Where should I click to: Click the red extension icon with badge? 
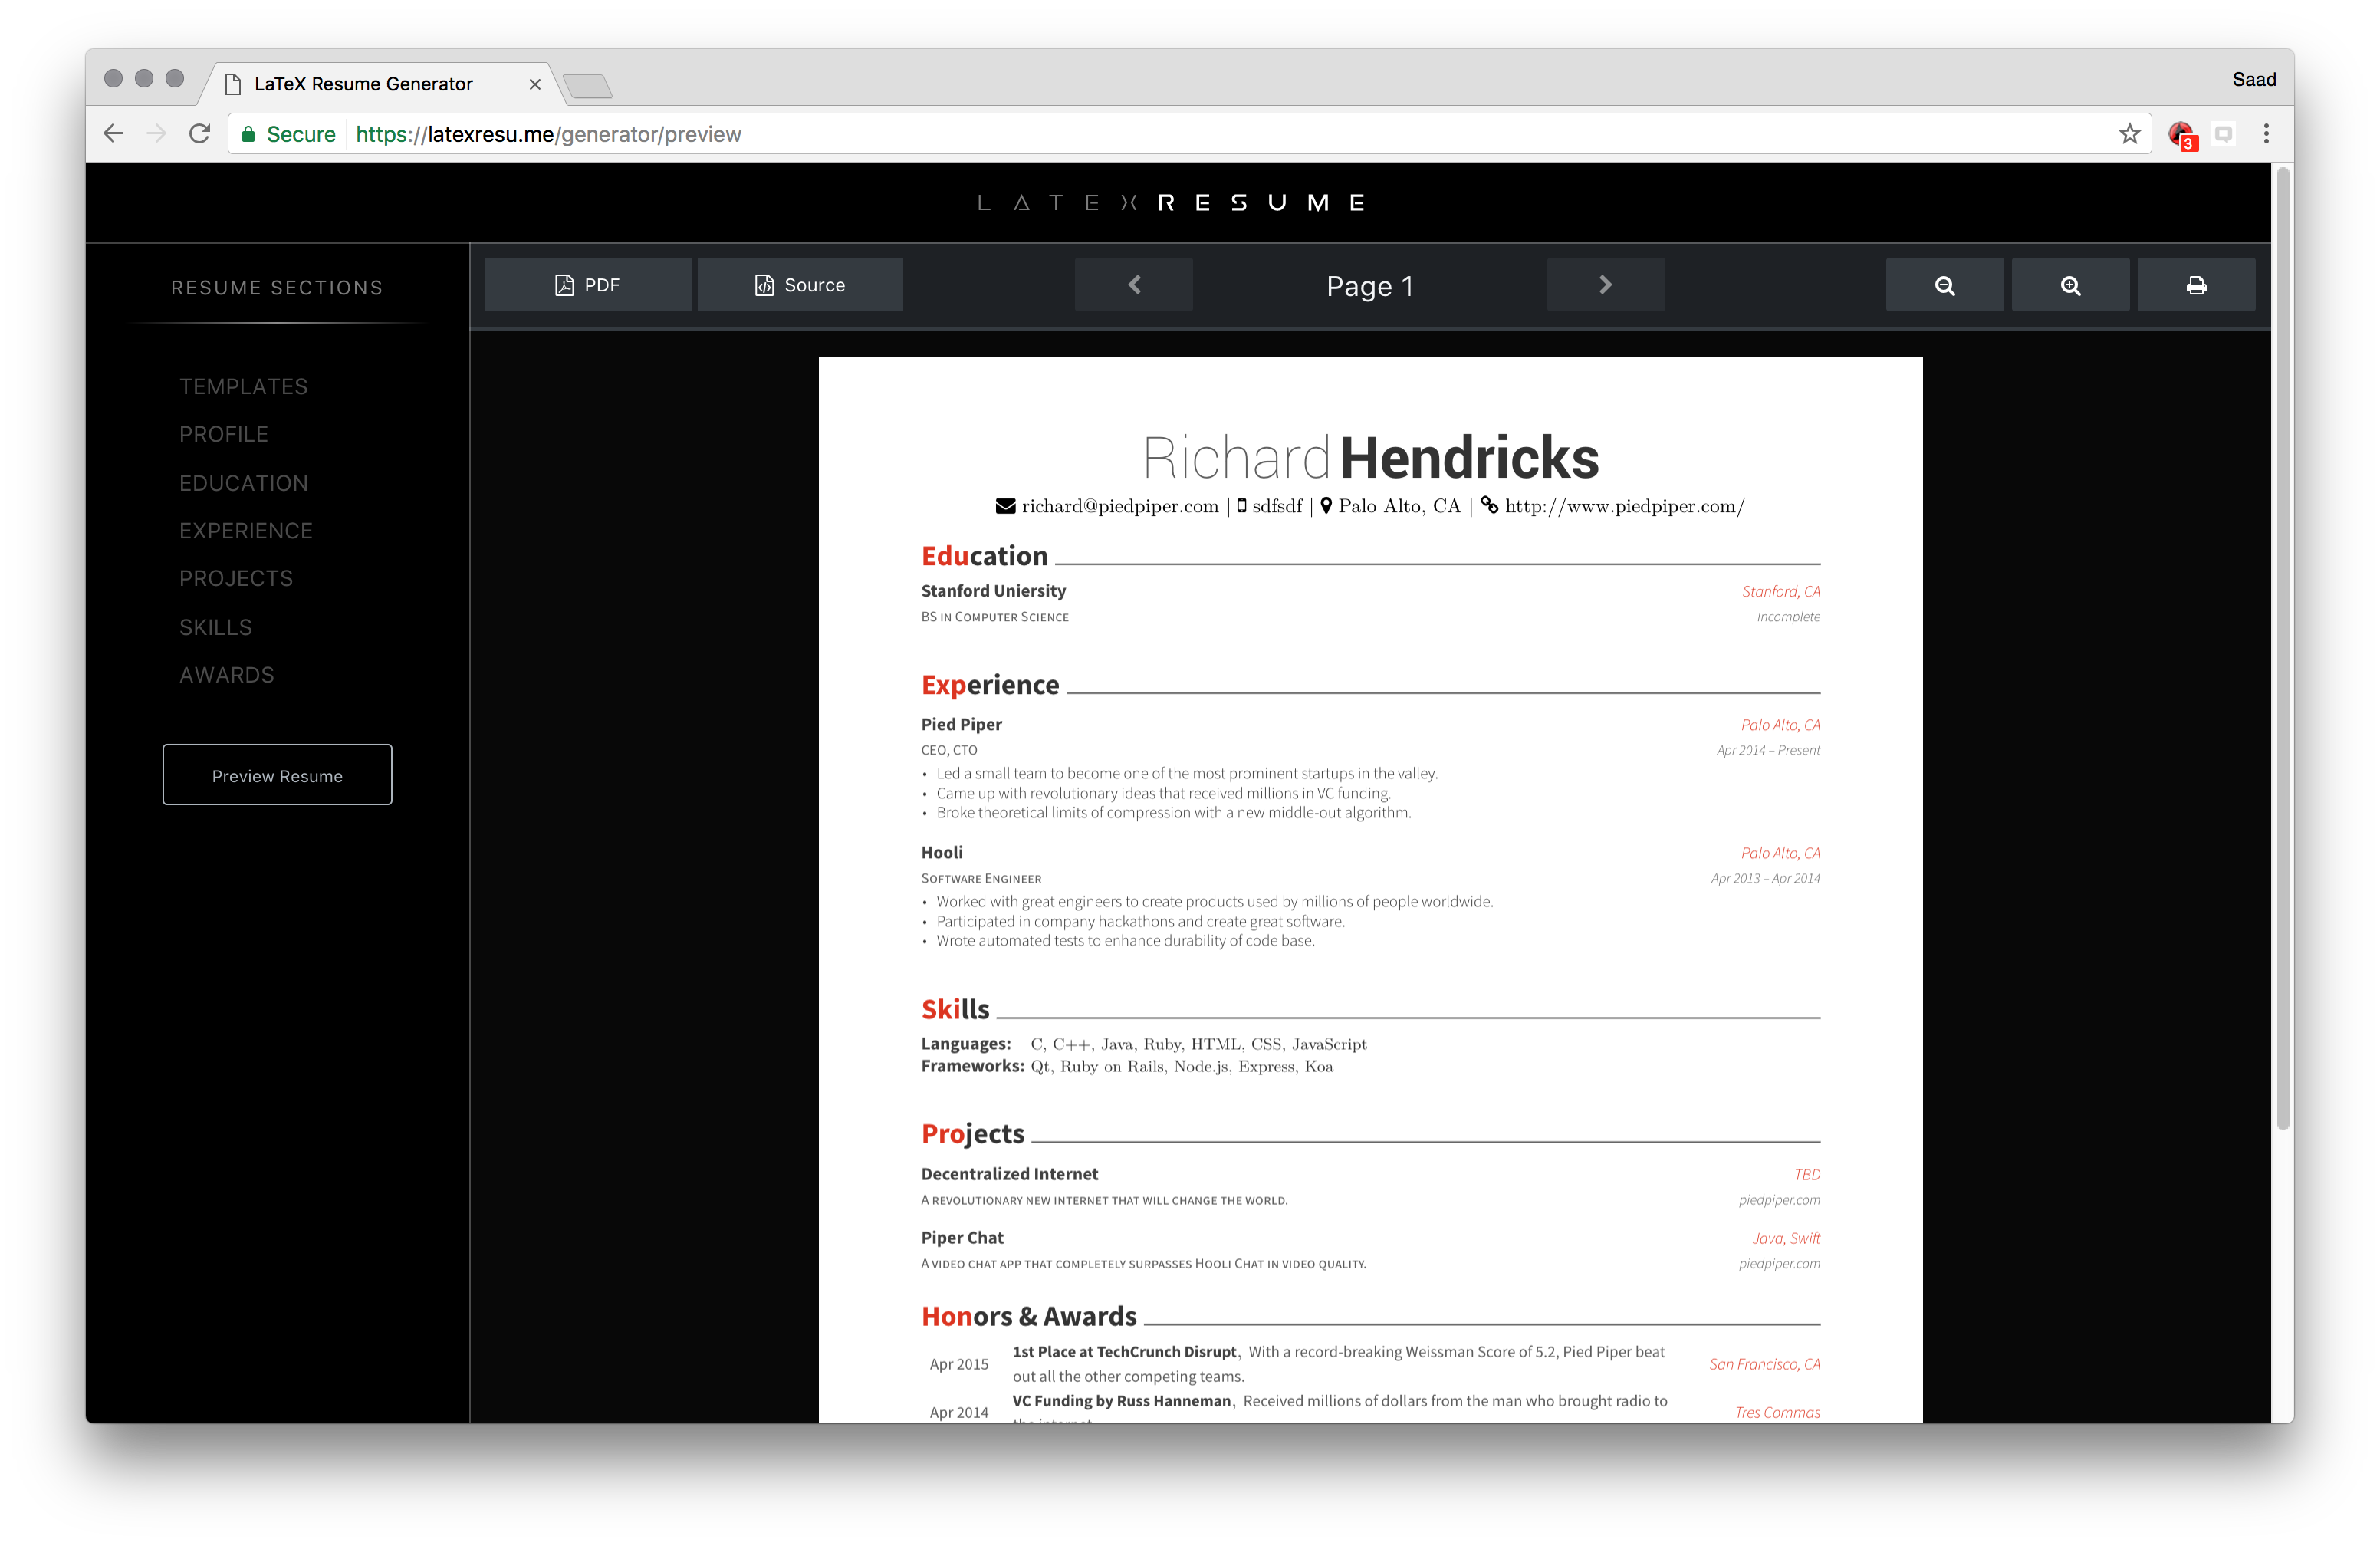pos(2181,135)
